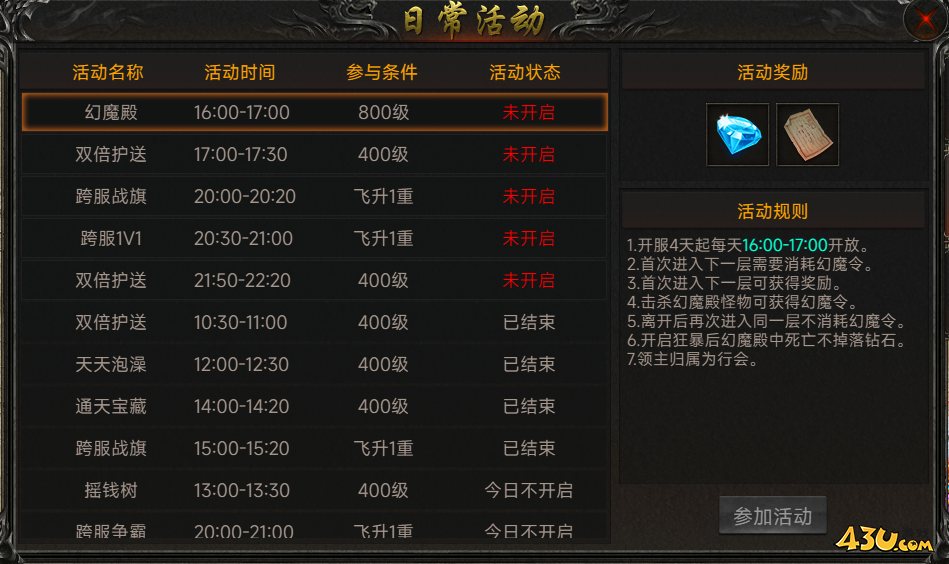949x564 pixels.
Task: Click the 参加活动 button
Action: point(772,516)
